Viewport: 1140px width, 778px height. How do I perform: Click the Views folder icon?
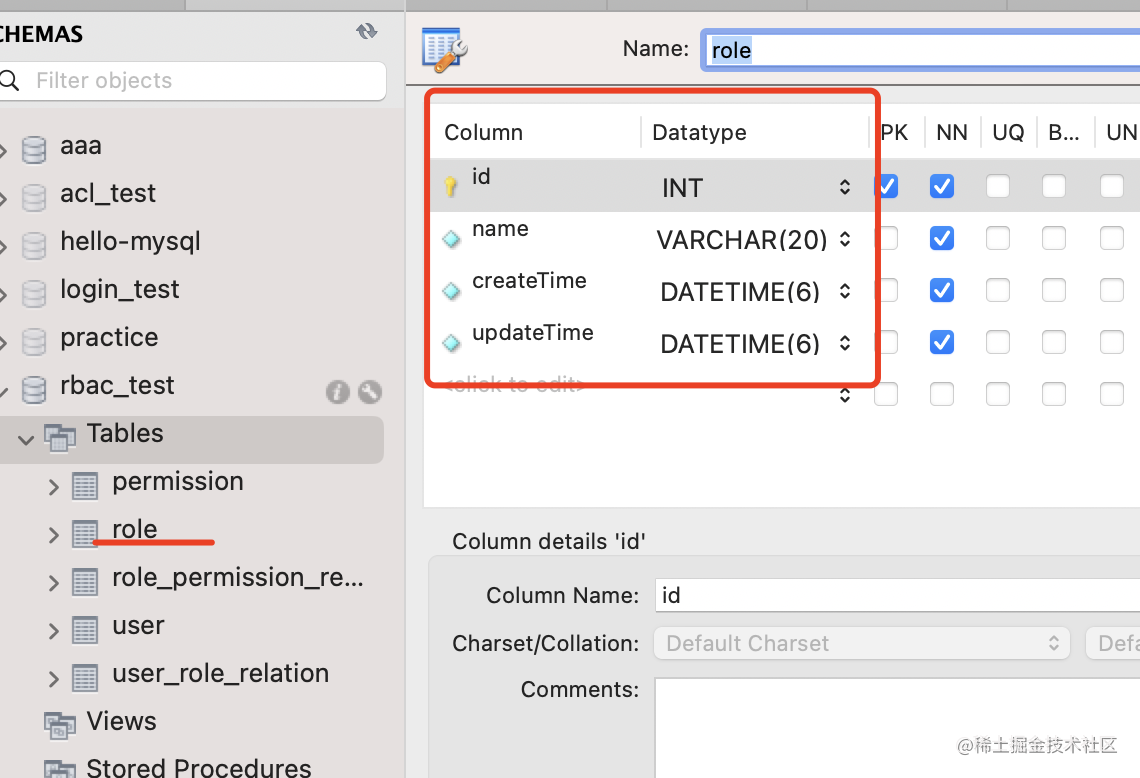pos(60,724)
